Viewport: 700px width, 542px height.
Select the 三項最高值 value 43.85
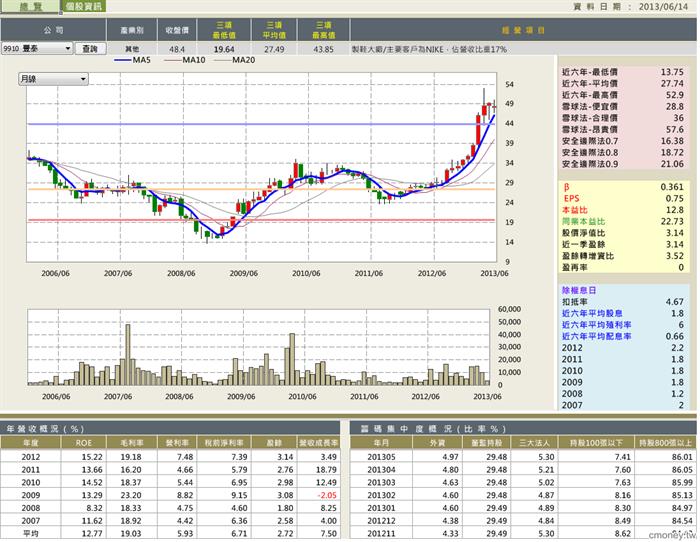click(324, 49)
